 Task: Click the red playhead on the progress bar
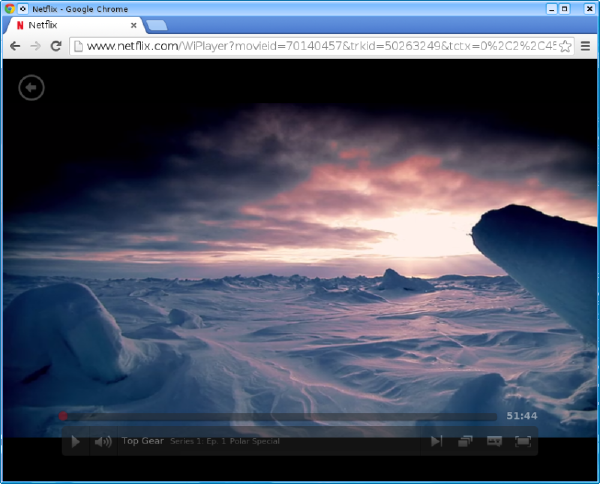(63, 416)
